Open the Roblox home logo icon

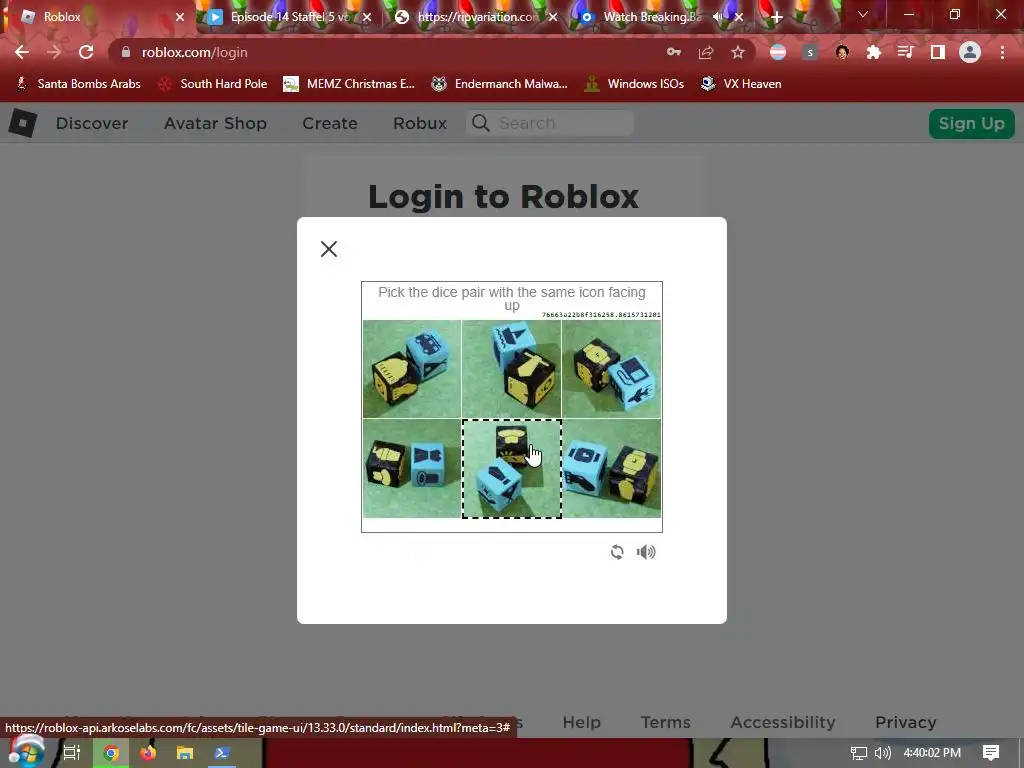[23, 123]
